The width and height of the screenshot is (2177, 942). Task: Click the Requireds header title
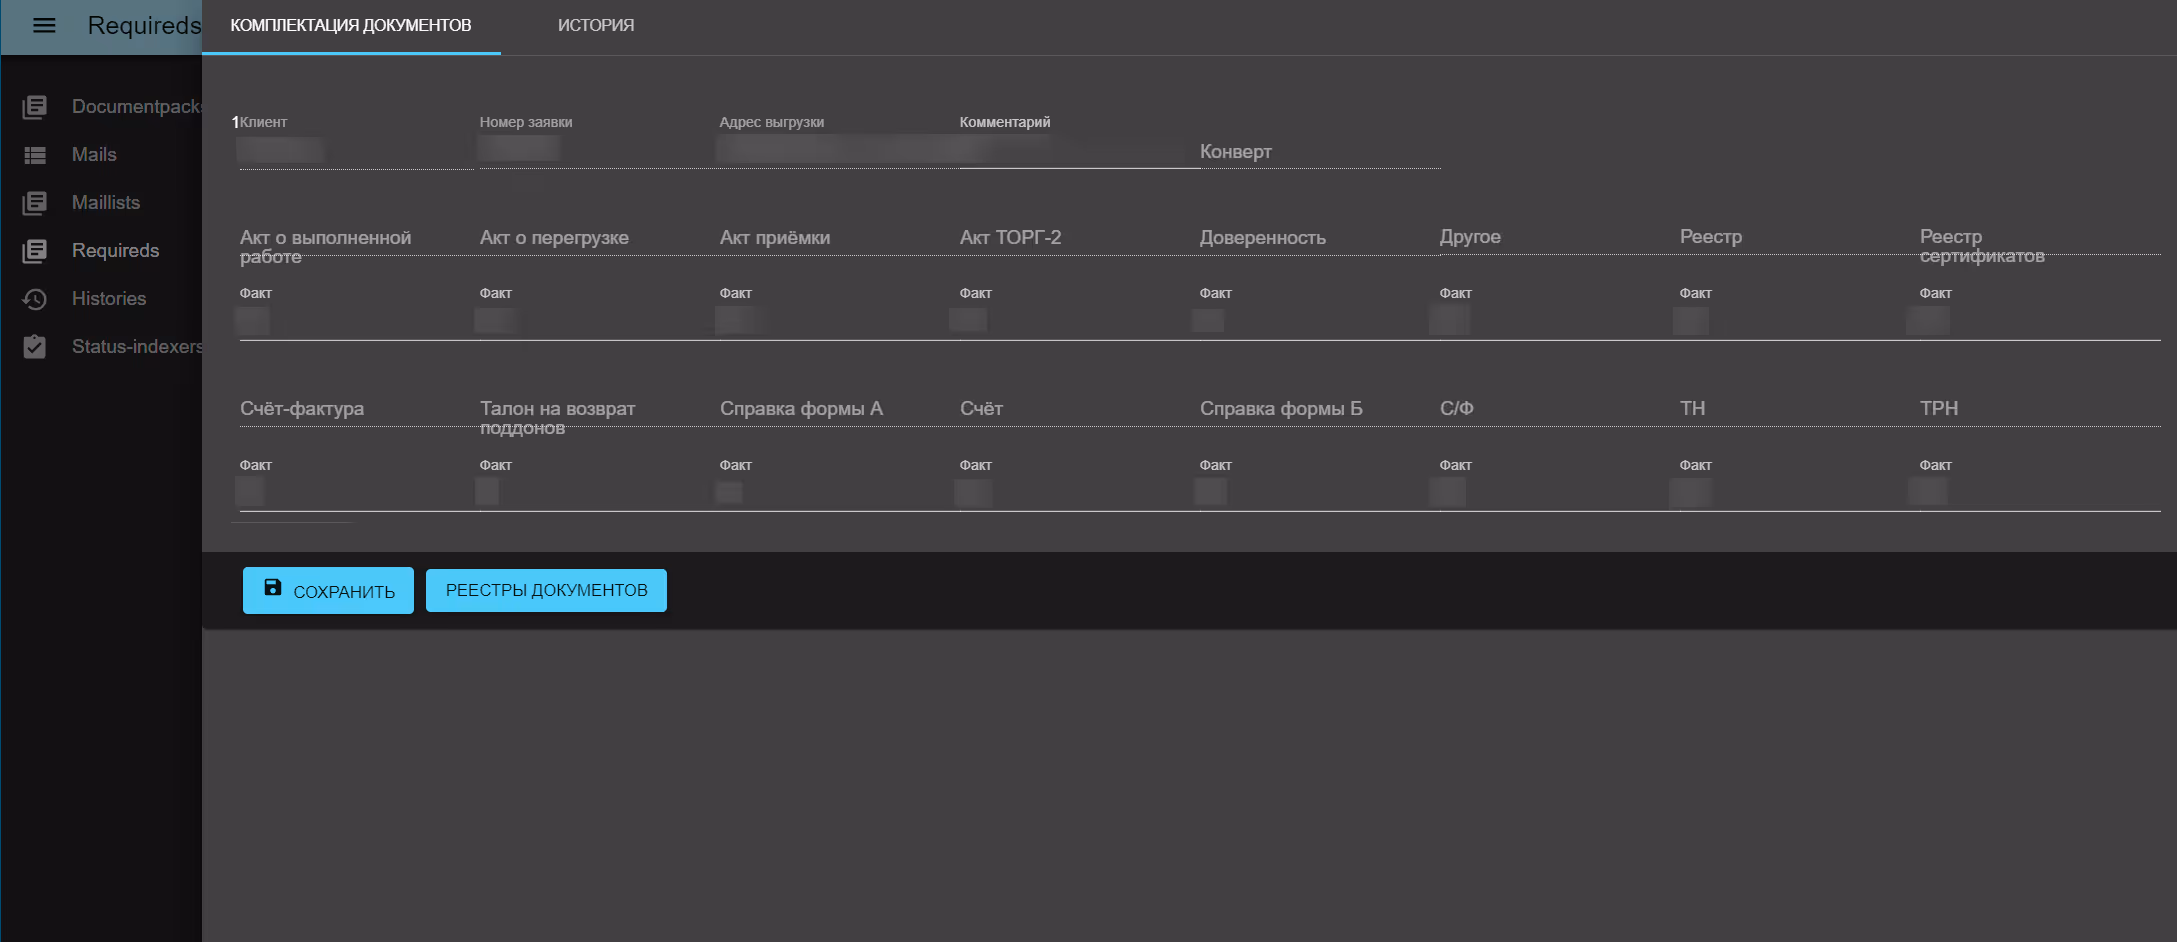pyautogui.click(x=144, y=25)
